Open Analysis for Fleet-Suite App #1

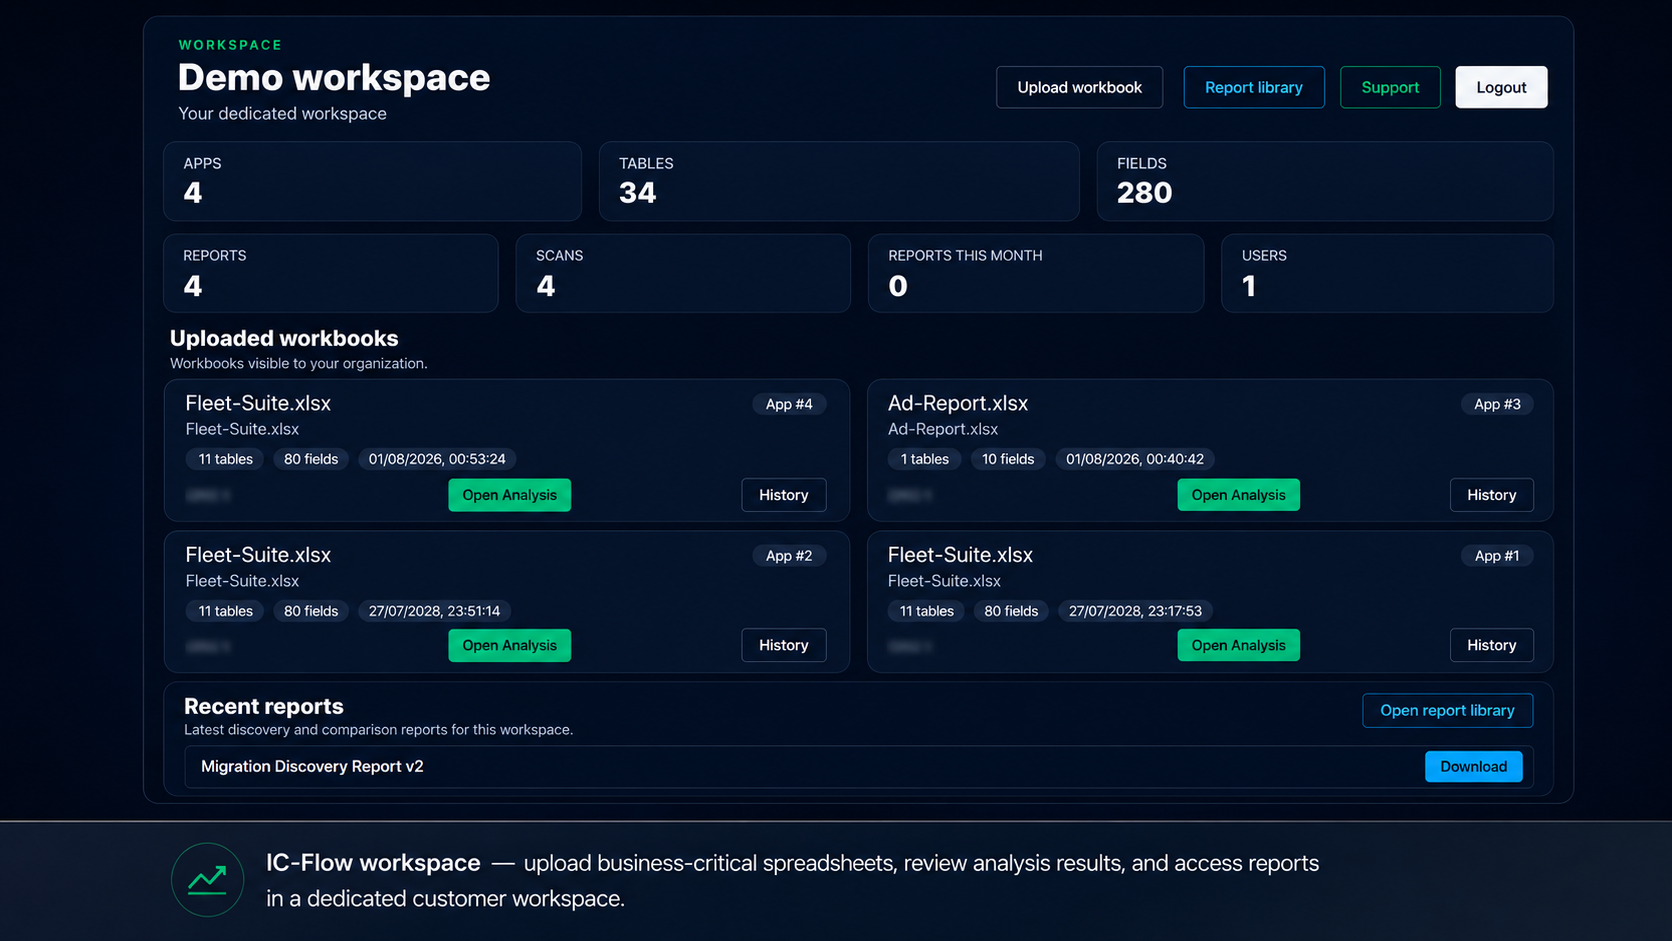tap(1238, 645)
